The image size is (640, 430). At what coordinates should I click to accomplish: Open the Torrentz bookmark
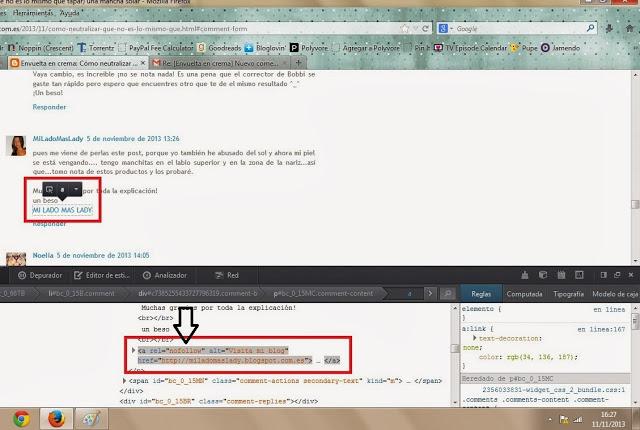(x=96, y=48)
